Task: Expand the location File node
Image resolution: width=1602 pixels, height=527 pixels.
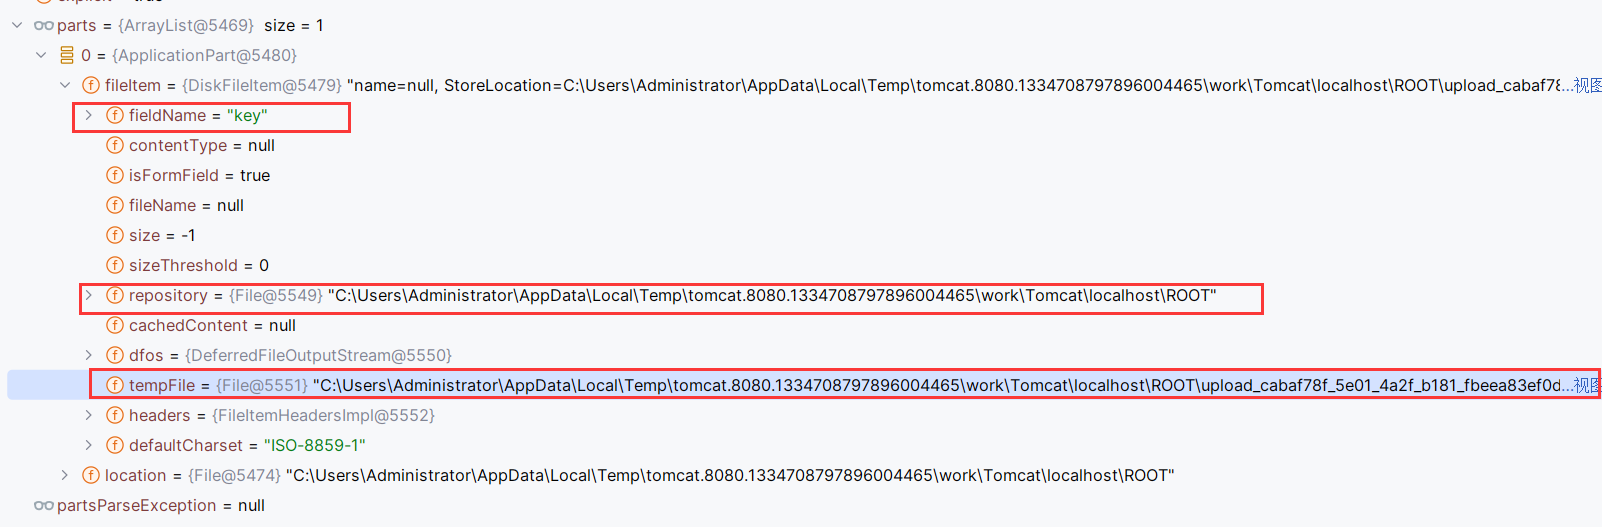Action: point(65,475)
